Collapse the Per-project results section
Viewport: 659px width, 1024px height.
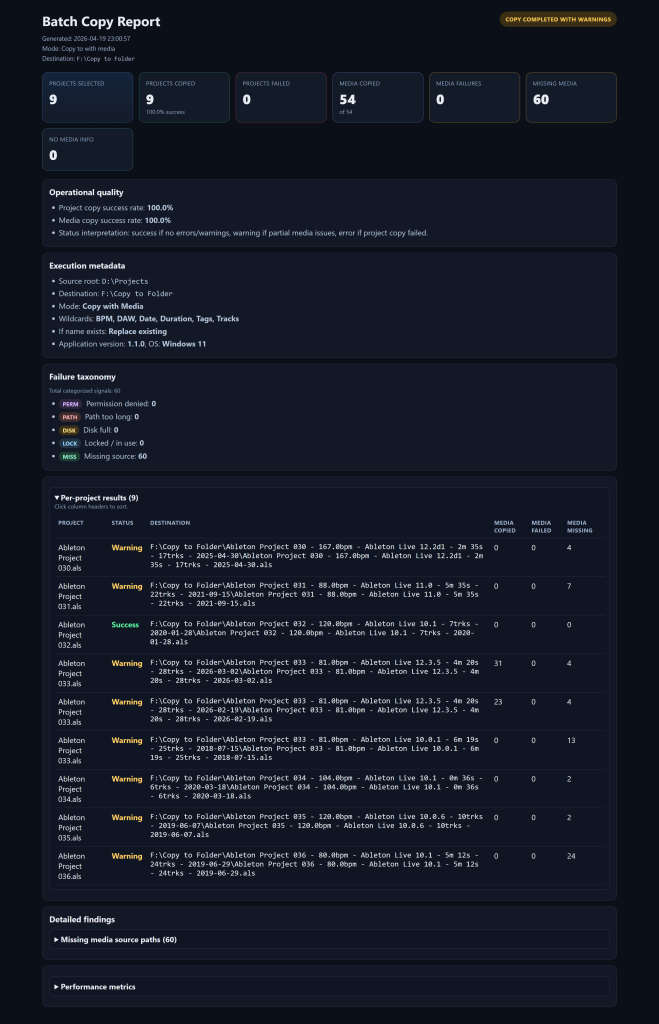(x=96, y=497)
